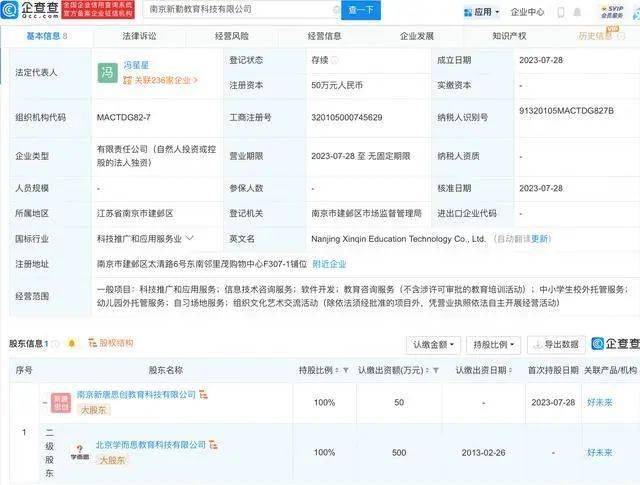The height and width of the screenshot is (485, 640).
Task: Click the 学而思 company logo
Action: [x=80, y=453]
